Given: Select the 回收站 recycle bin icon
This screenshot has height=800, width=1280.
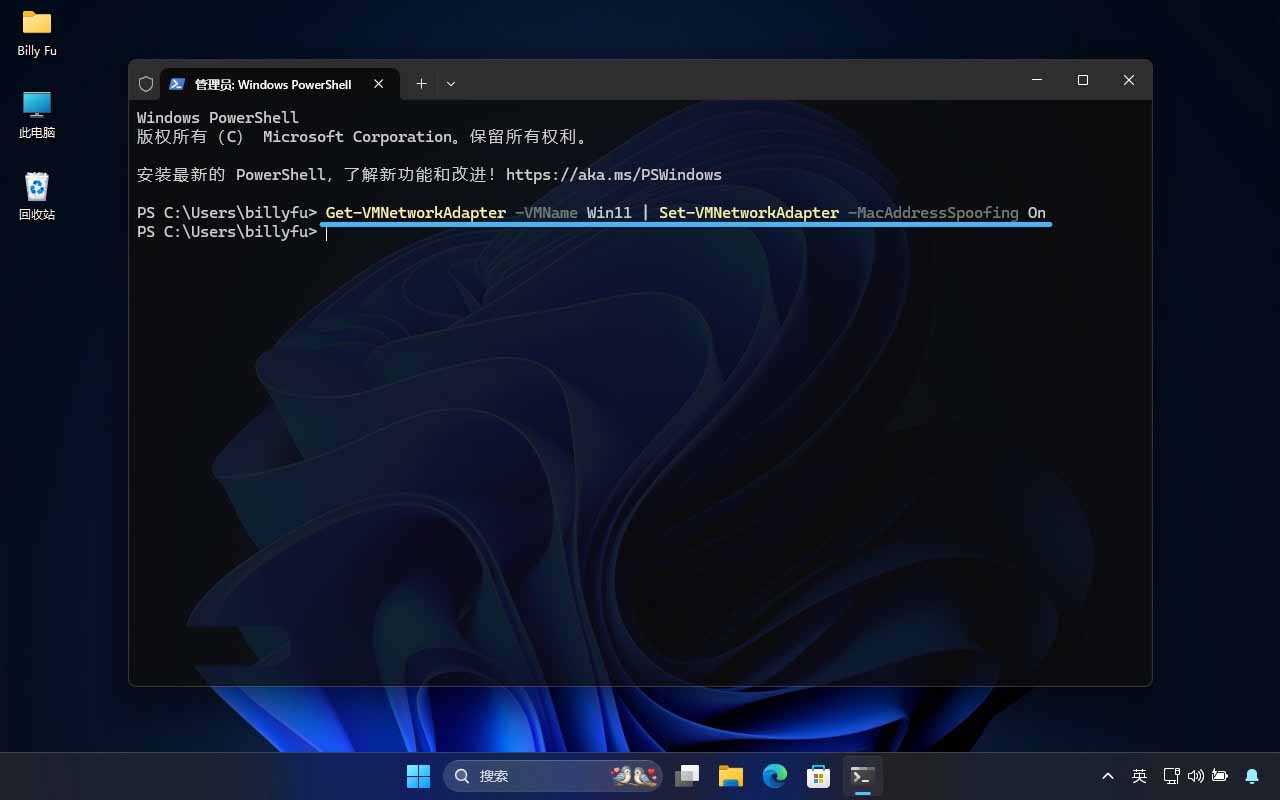Looking at the screenshot, I should tap(37, 196).
